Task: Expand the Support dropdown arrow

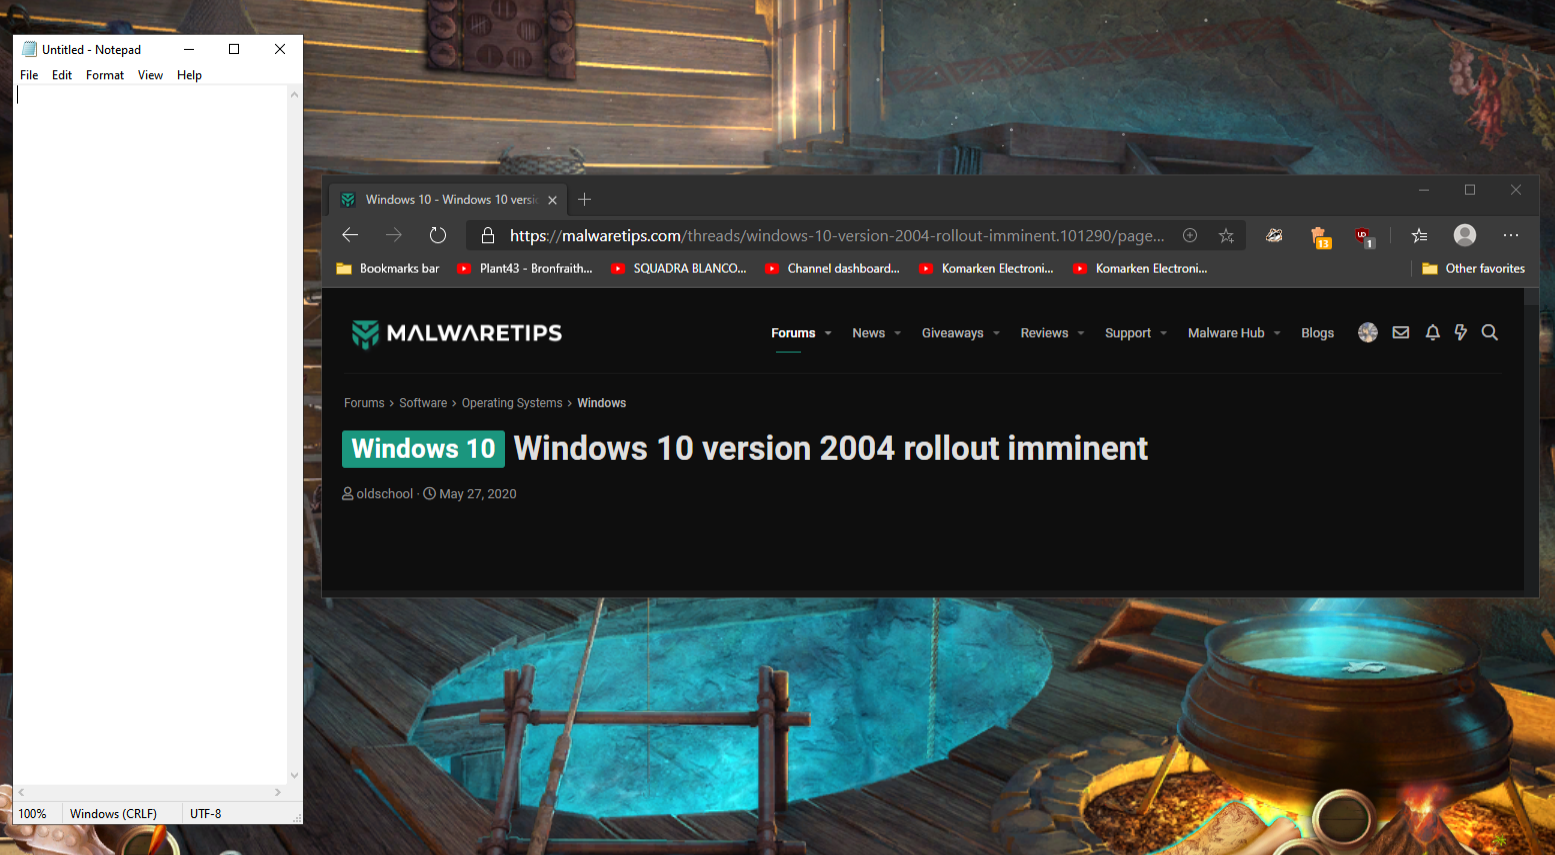Action: pos(1164,334)
